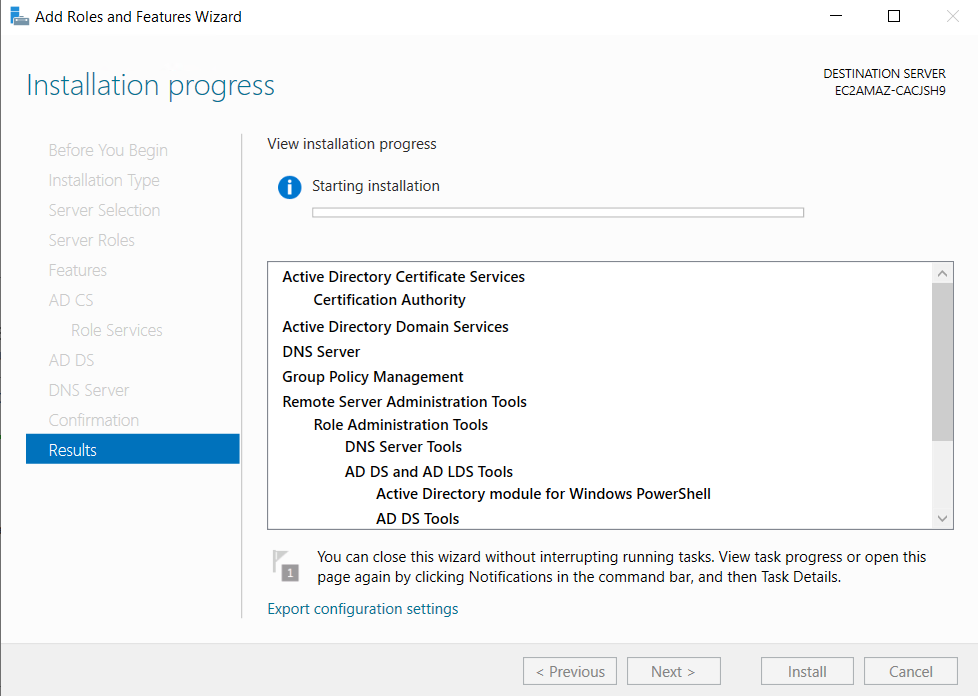Screen dimensions: 978x696
Task: Click the 'Installation progress' page title
Action: click(150, 85)
